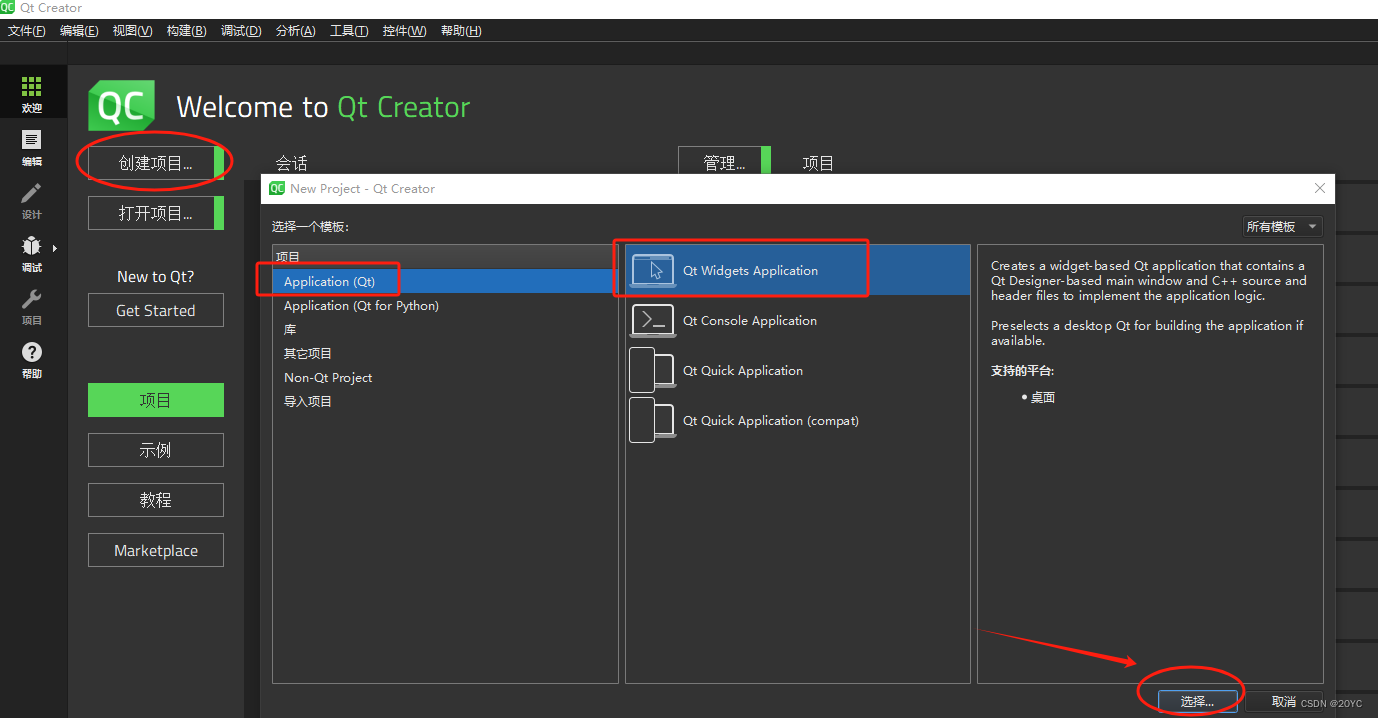The width and height of the screenshot is (1378, 718).
Task: Open the 构建(B) menu
Action: 187,31
